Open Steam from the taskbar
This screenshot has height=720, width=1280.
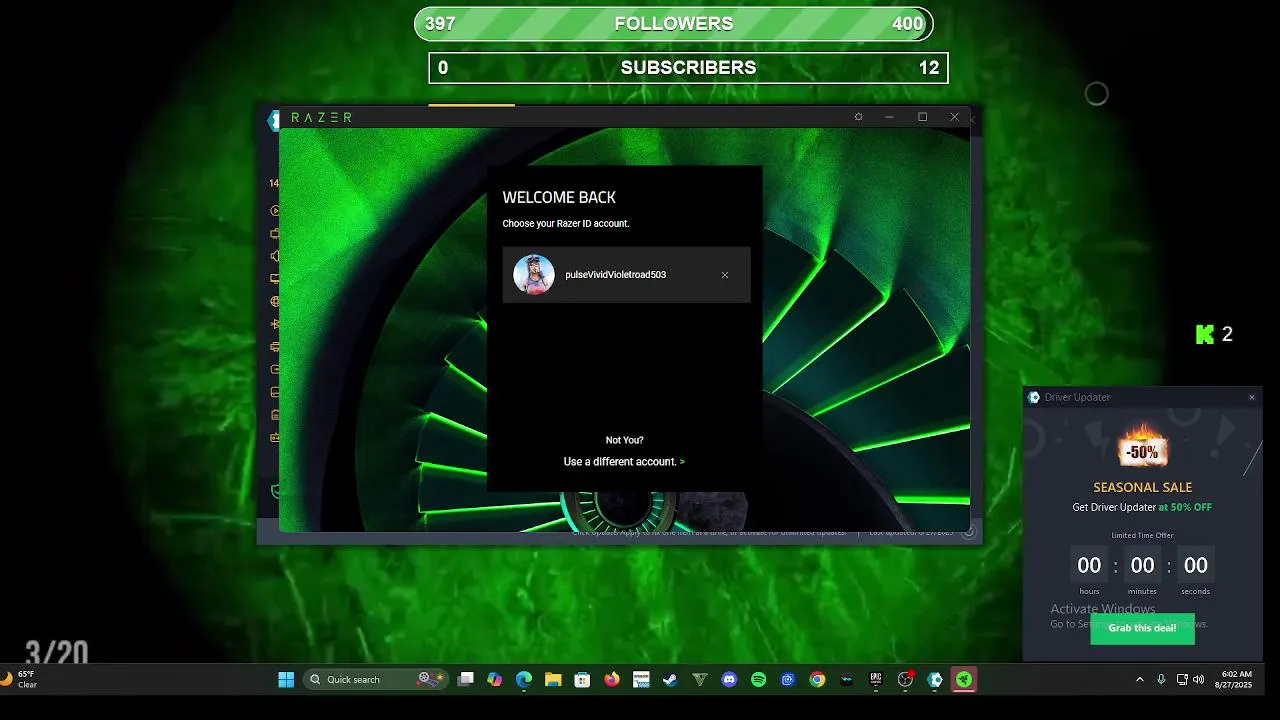pos(670,680)
